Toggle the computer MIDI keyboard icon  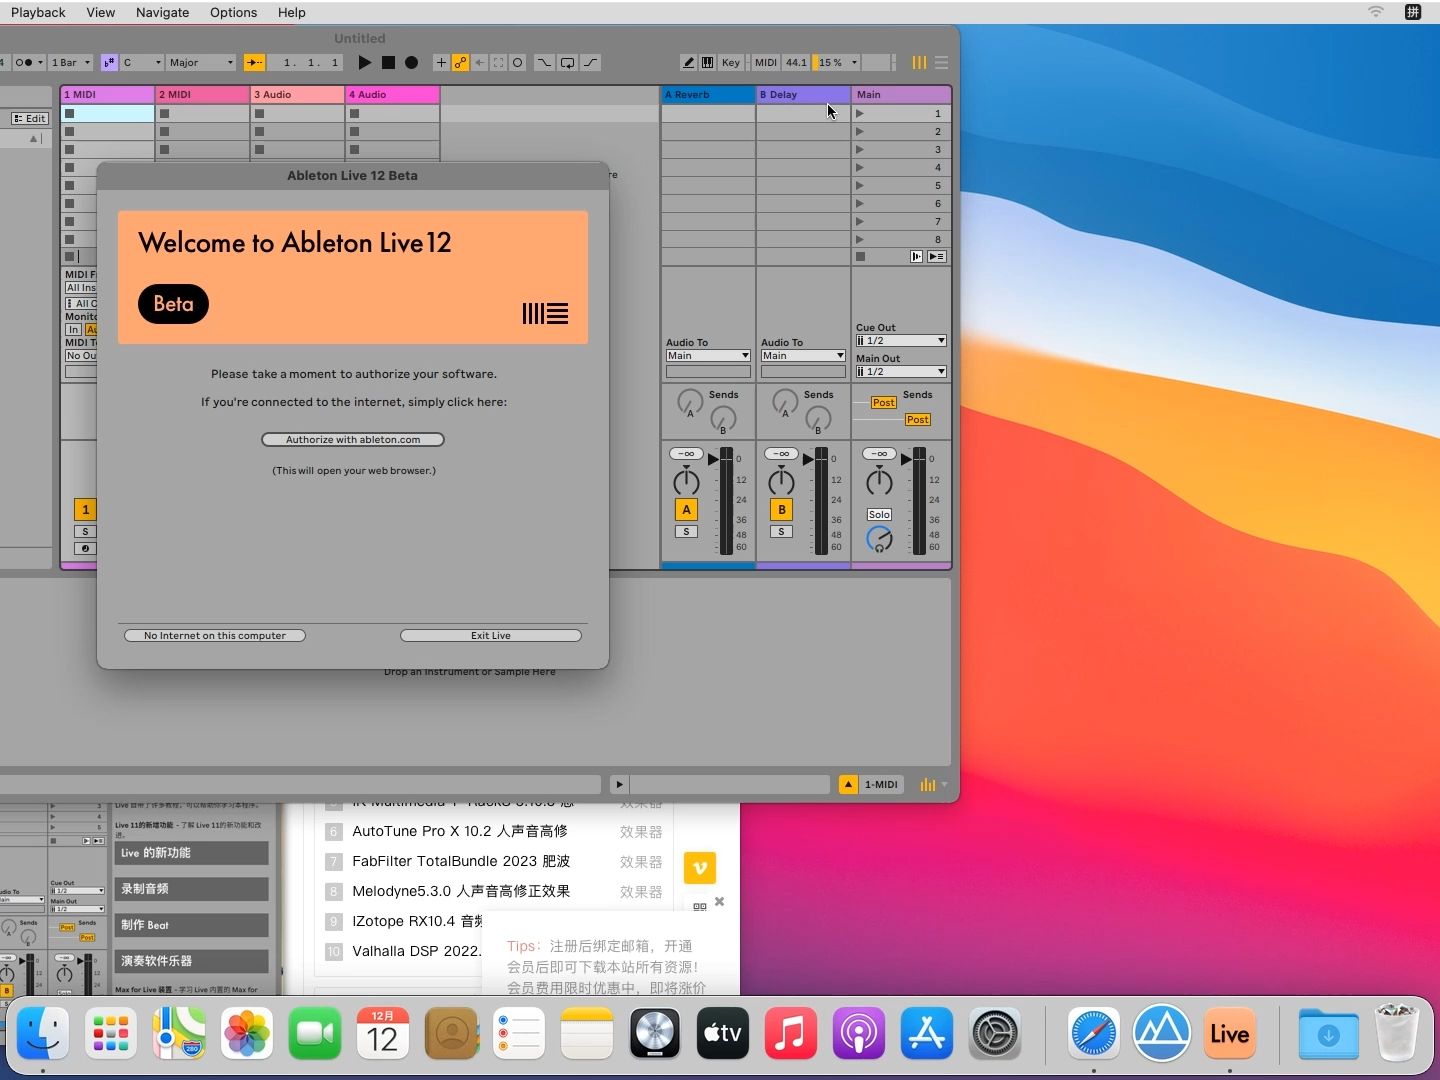(x=707, y=62)
